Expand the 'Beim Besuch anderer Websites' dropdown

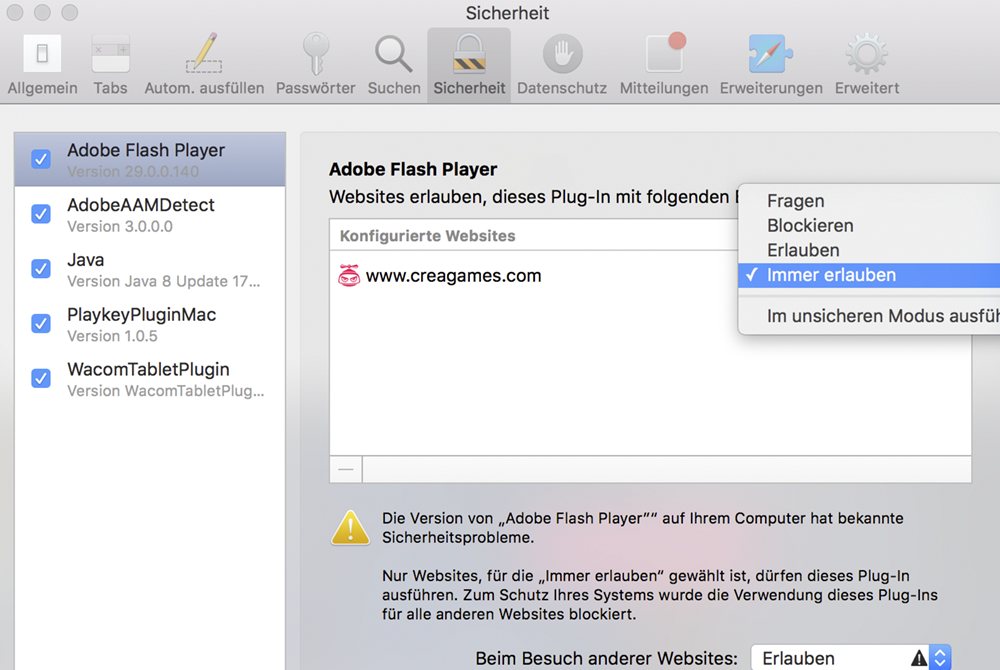click(850, 658)
